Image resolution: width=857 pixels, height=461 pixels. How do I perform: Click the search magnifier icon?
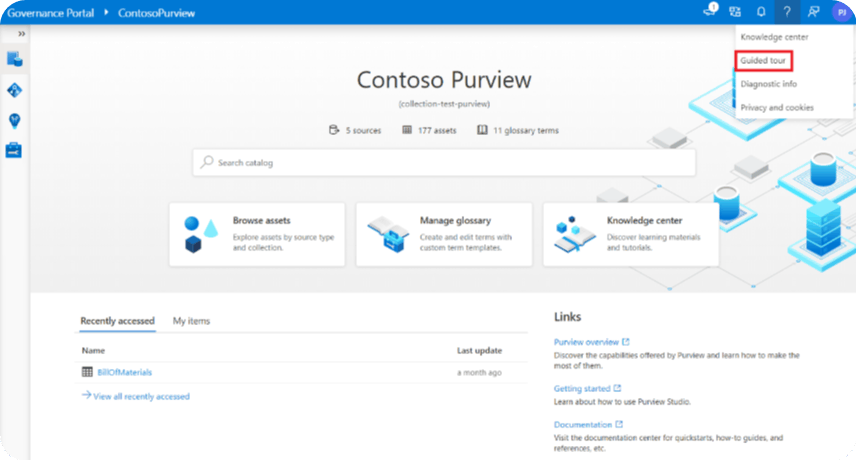[x=207, y=162]
